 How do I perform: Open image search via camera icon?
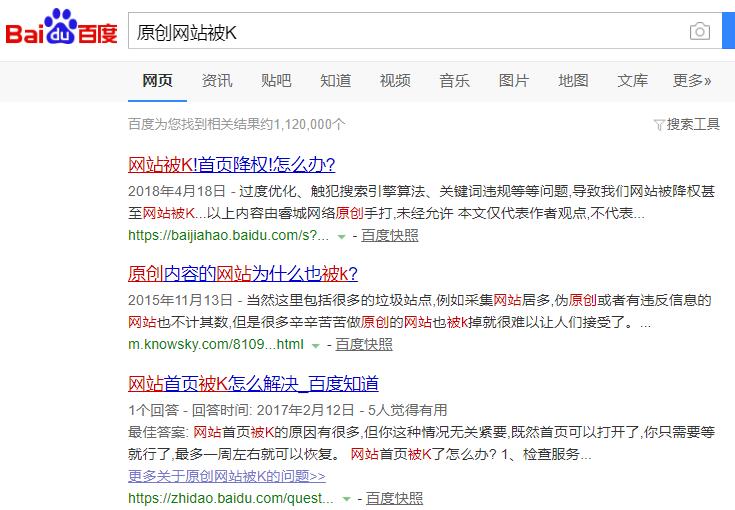pyautogui.click(x=699, y=31)
